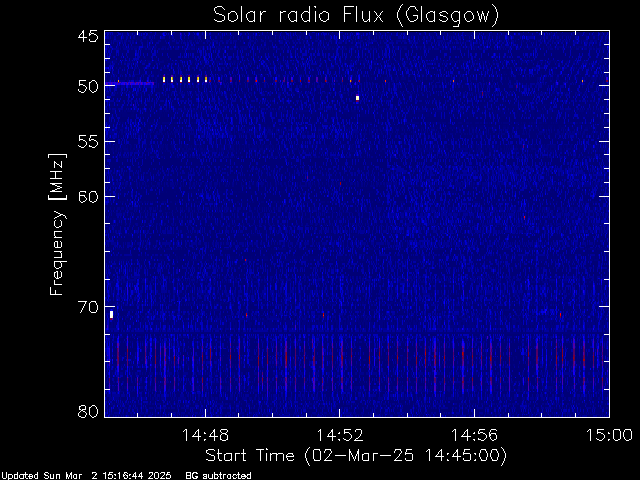
Task: Click the 14:52 time tick label
Action: pyautogui.click(x=340, y=435)
